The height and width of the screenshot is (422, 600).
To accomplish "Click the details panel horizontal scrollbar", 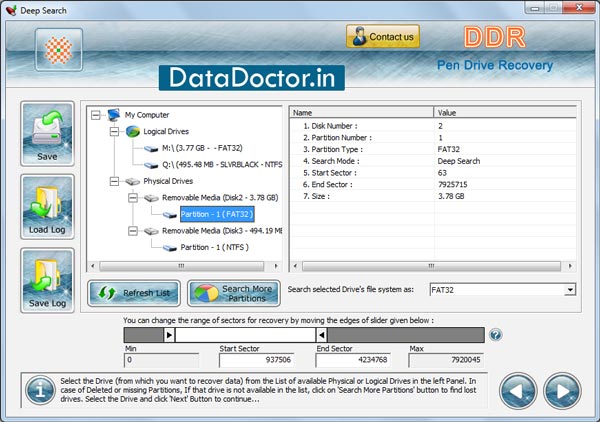I will tap(432, 266).
